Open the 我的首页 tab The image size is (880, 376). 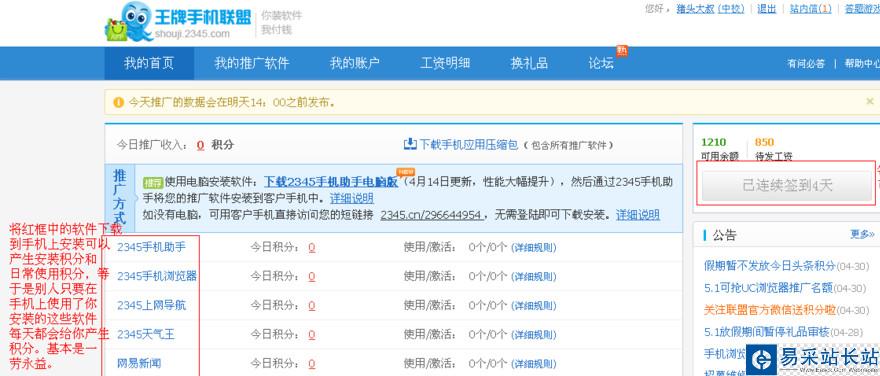tap(149, 63)
